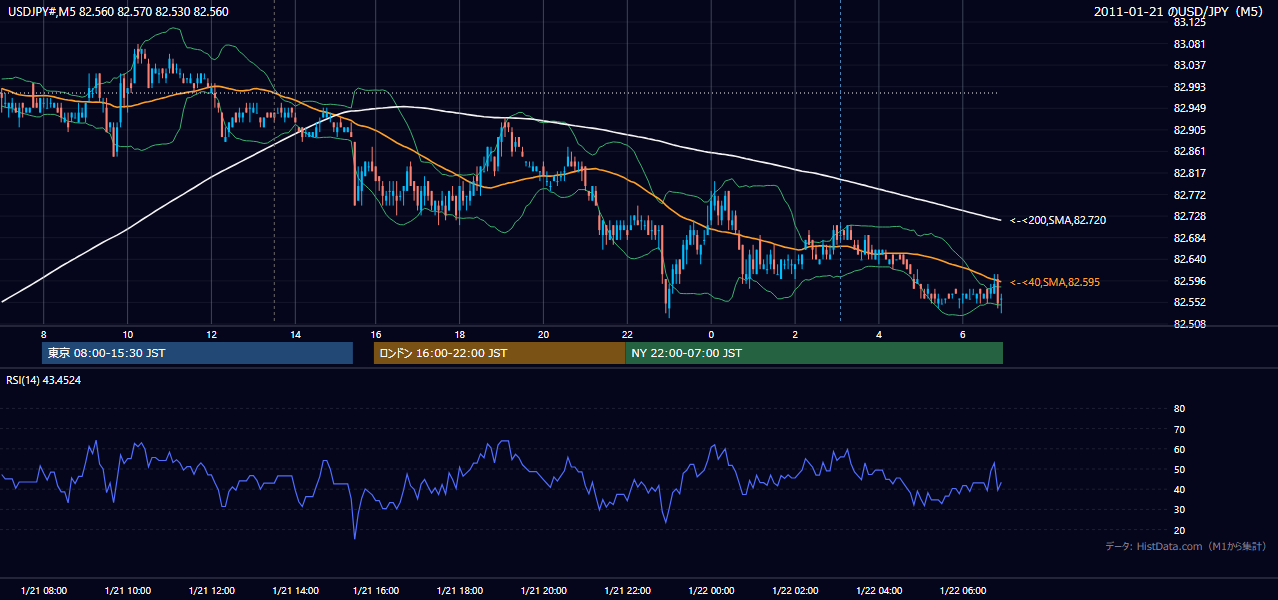Click price level 82.640 on the axis

[1189, 259]
